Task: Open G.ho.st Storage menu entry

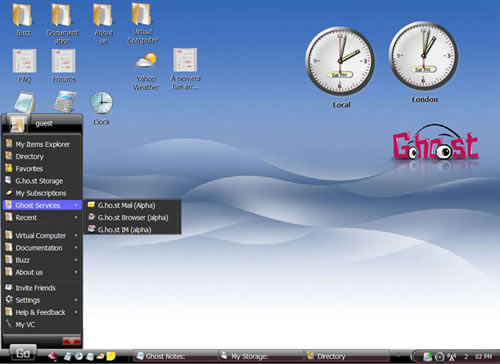Action: click(42, 181)
